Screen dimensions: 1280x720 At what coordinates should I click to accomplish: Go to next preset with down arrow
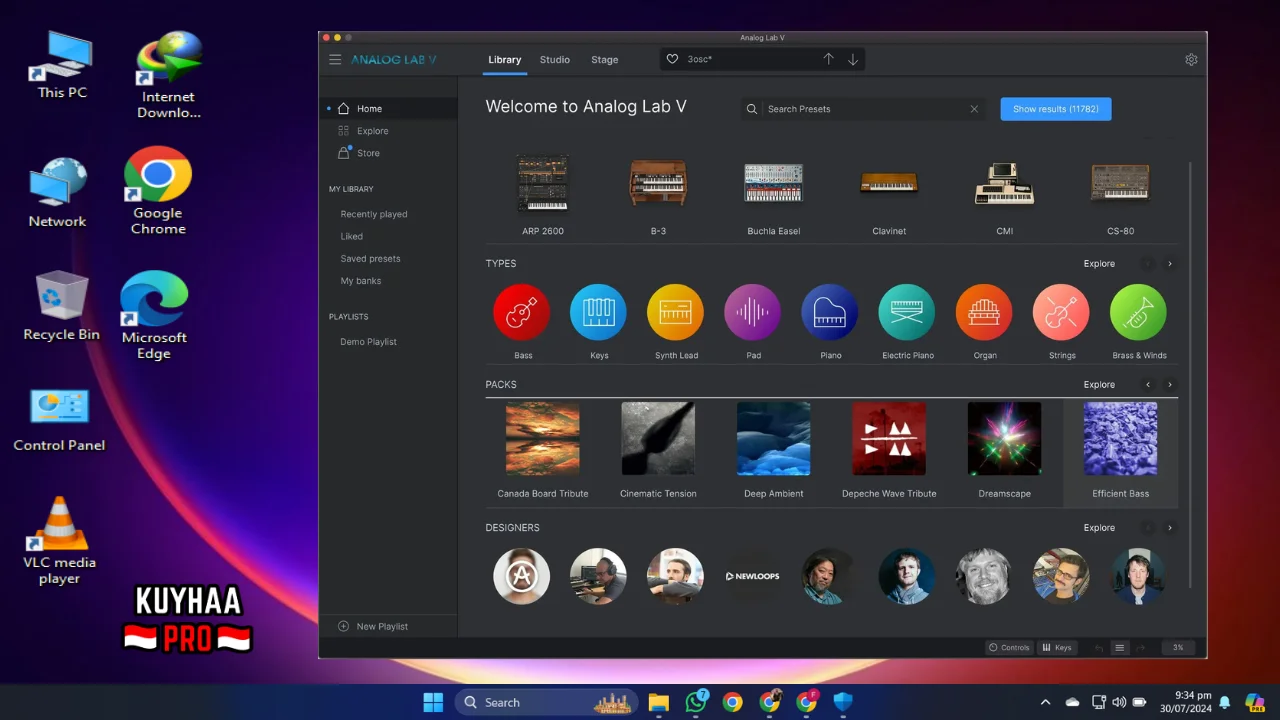853,60
